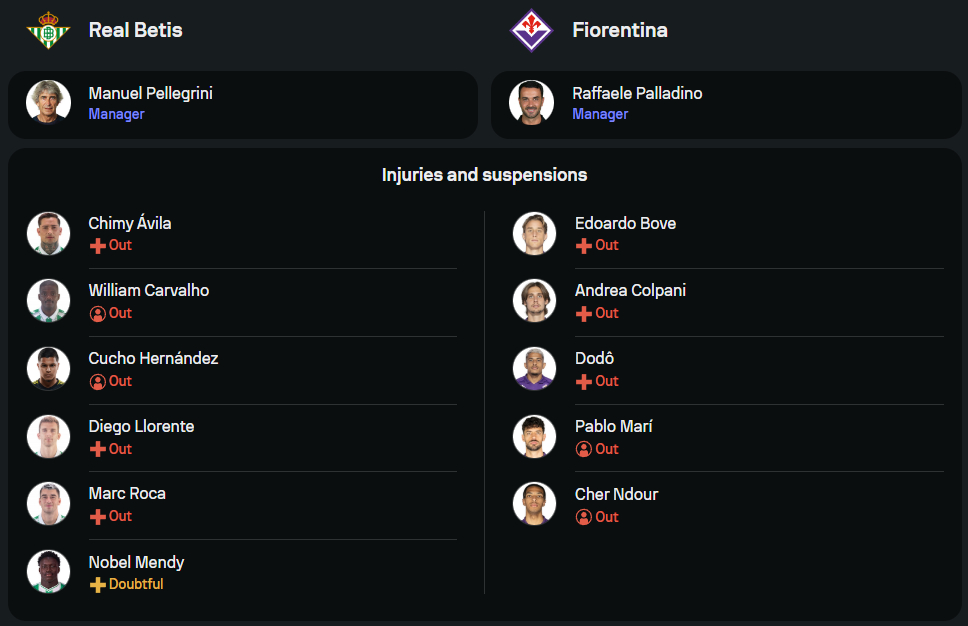The width and height of the screenshot is (968, 626).
Task: Open the Real Betis team name link
Action: coord(135,30)
